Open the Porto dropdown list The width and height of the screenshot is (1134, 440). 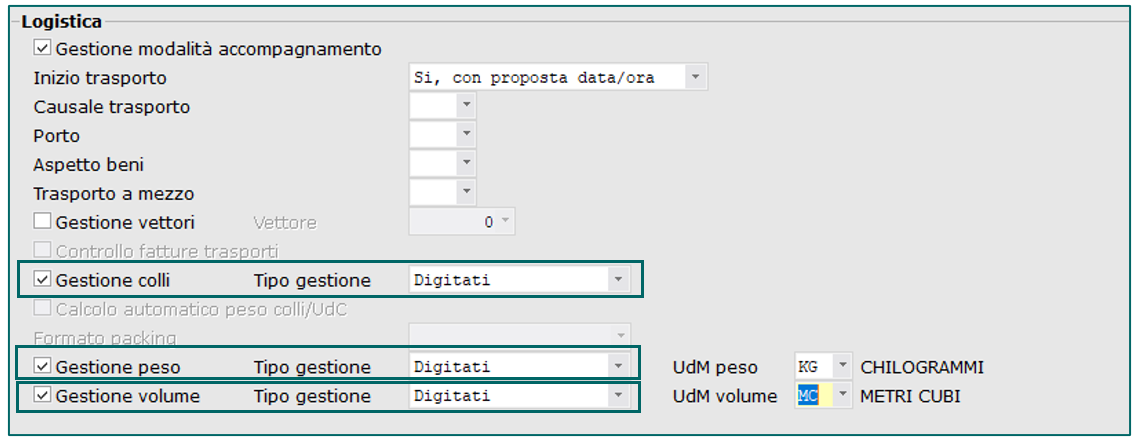pyautogui.click(x=466, y=135)
